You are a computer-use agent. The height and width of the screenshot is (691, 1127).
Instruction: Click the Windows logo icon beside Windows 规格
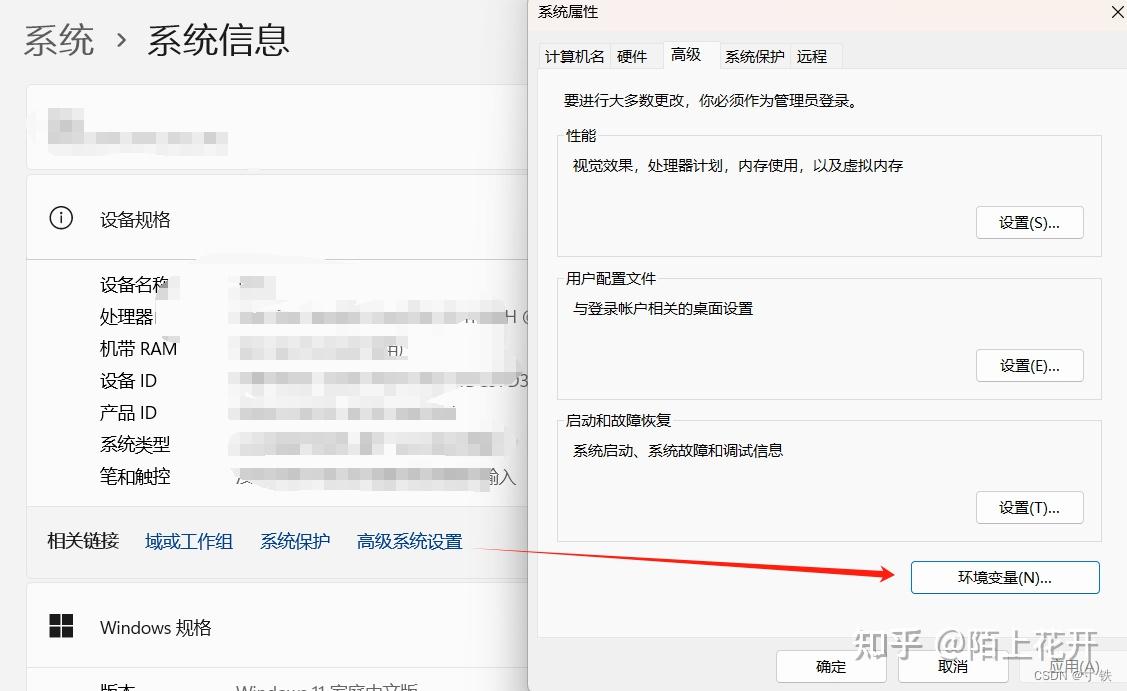61,626
